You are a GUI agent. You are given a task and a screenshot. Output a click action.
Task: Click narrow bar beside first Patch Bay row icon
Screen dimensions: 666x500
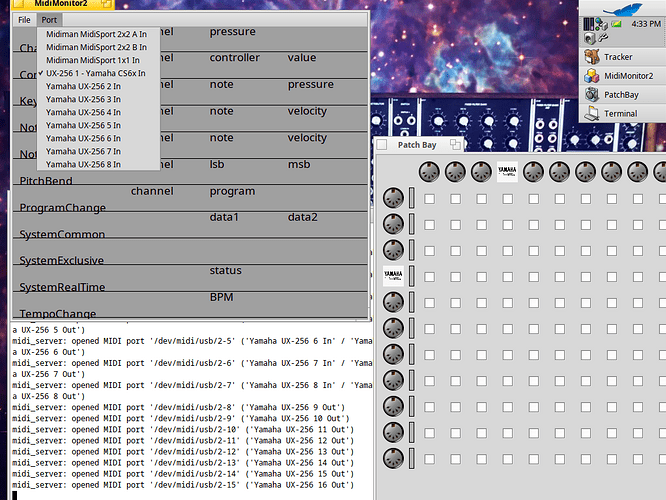click(412, 198)
